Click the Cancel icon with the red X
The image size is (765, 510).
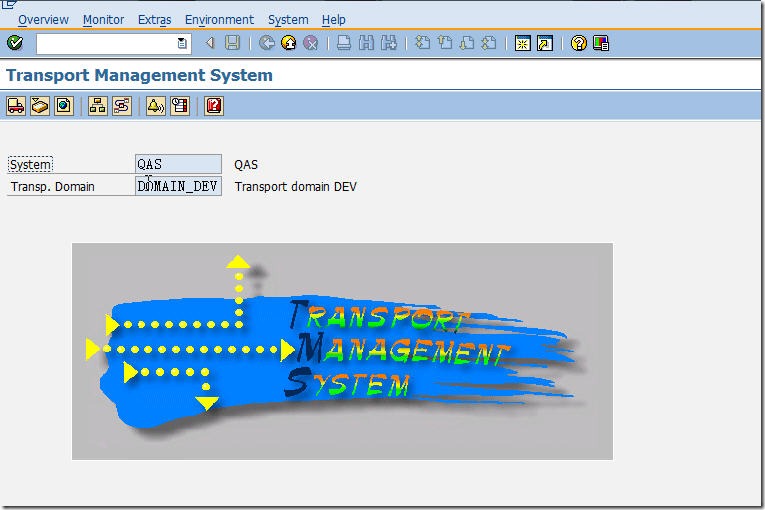point(311,43)
